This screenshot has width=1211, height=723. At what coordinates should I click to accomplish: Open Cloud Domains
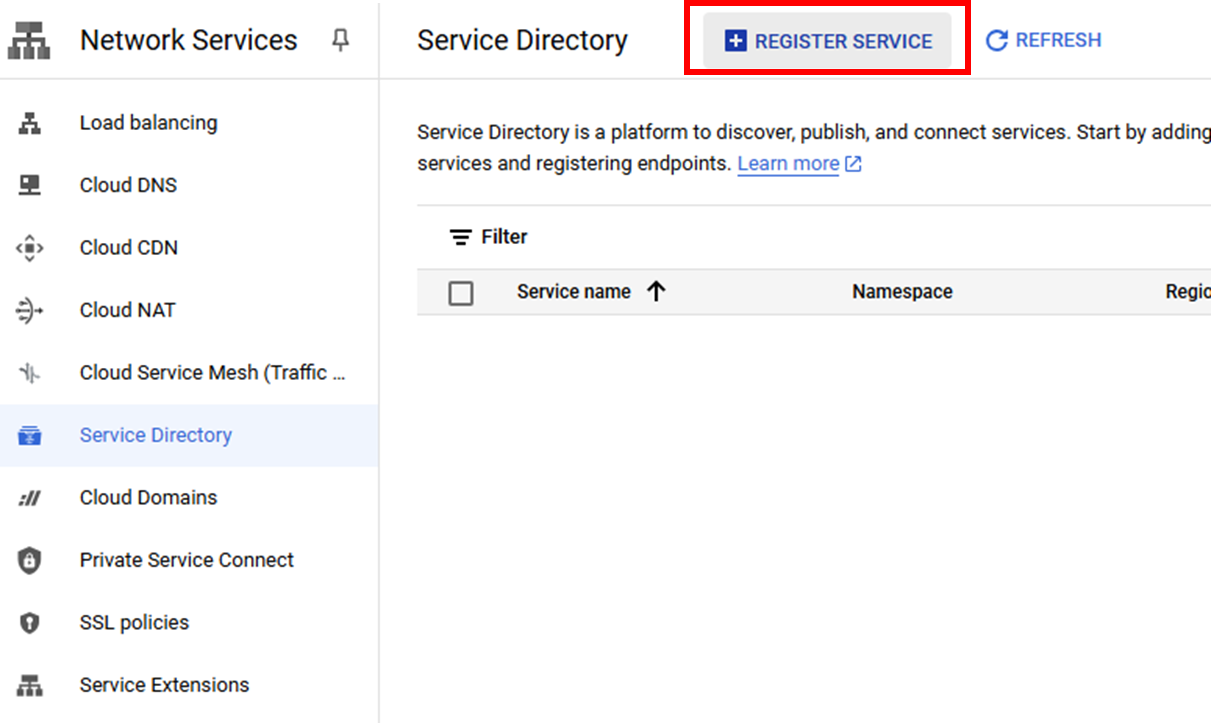[x=148, y=498]
